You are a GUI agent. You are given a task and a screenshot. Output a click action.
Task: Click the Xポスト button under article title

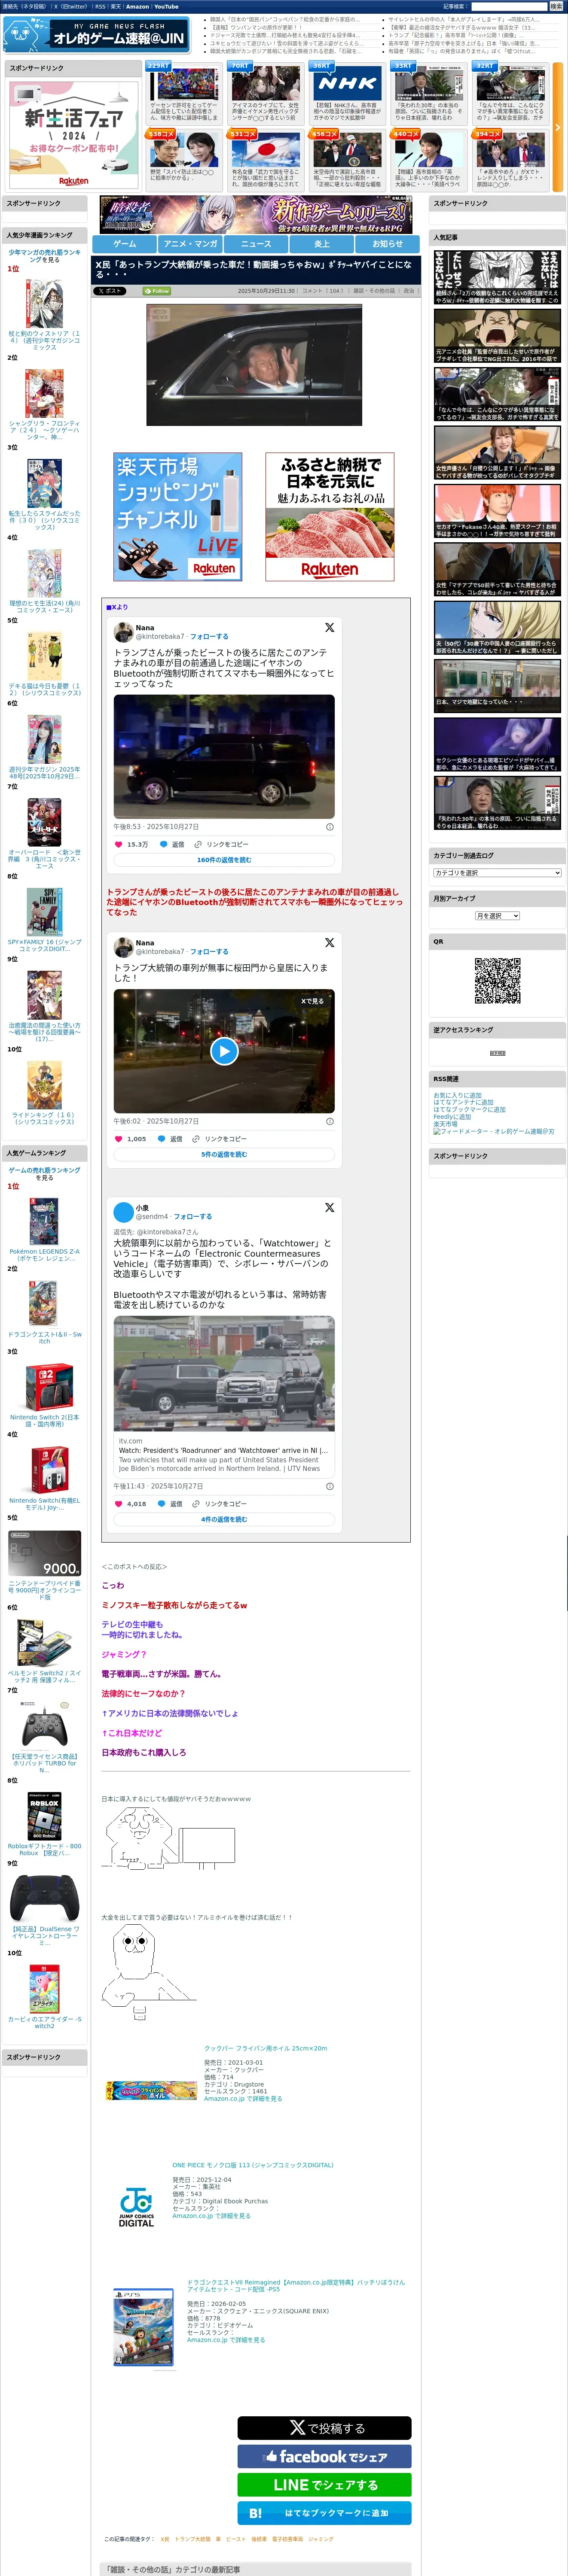click(110, 291)
